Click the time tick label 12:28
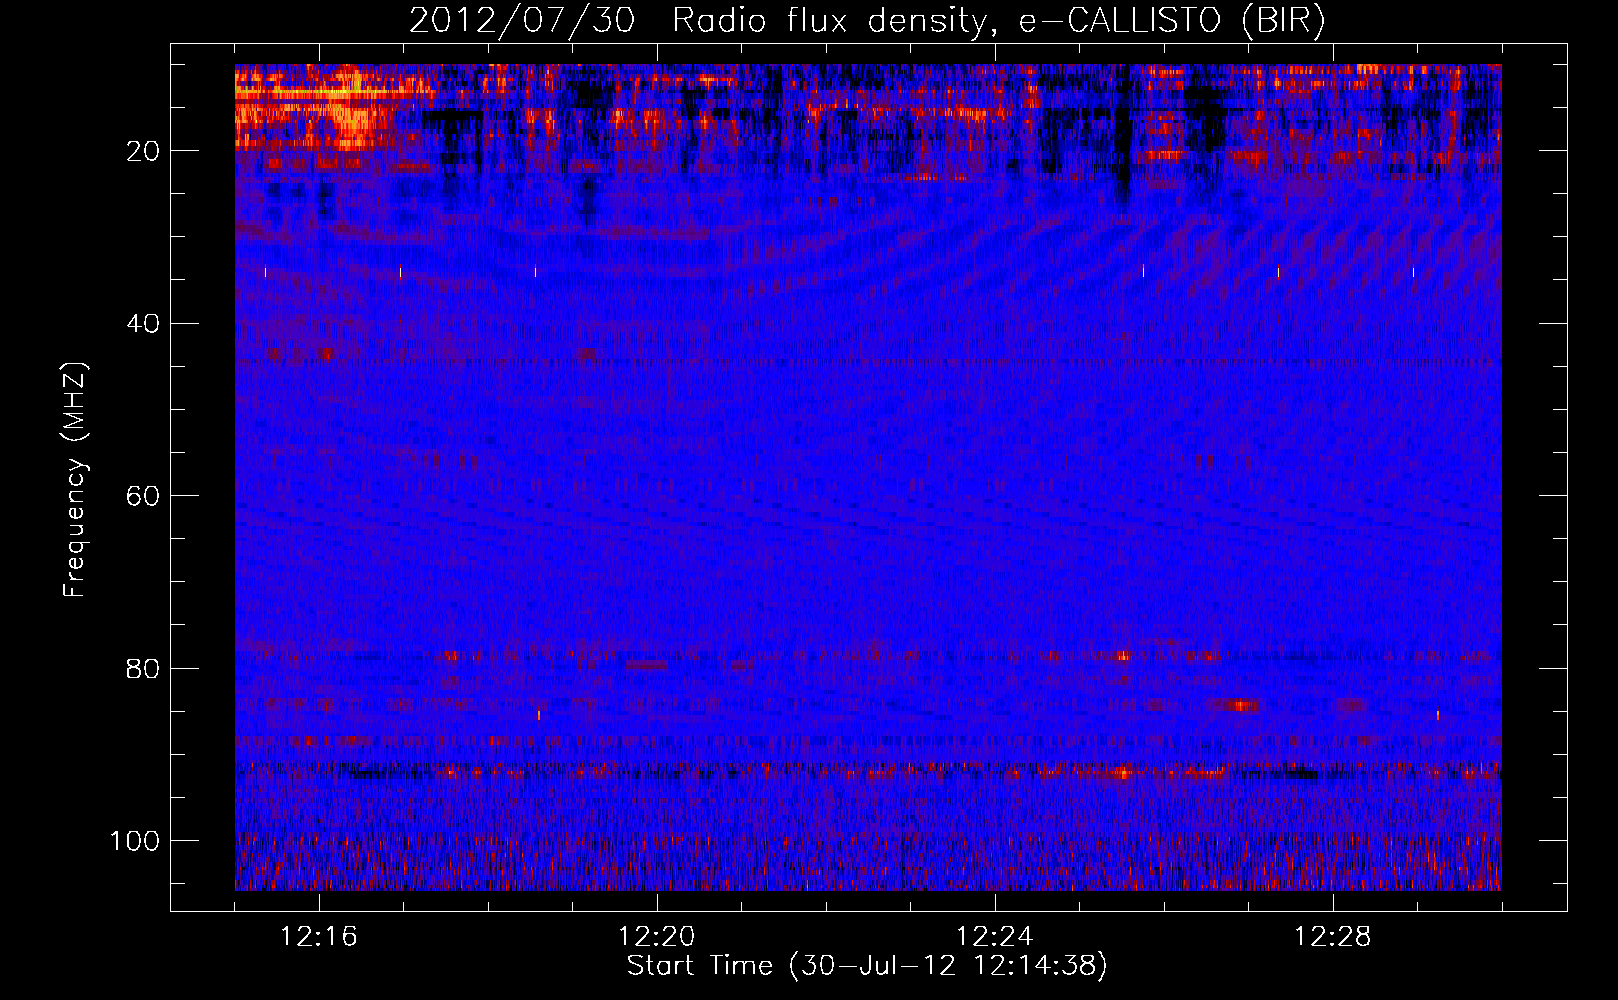The height and width of the screenshot is (1000, 1618). pyautogui.click(x=1333, y=937)
